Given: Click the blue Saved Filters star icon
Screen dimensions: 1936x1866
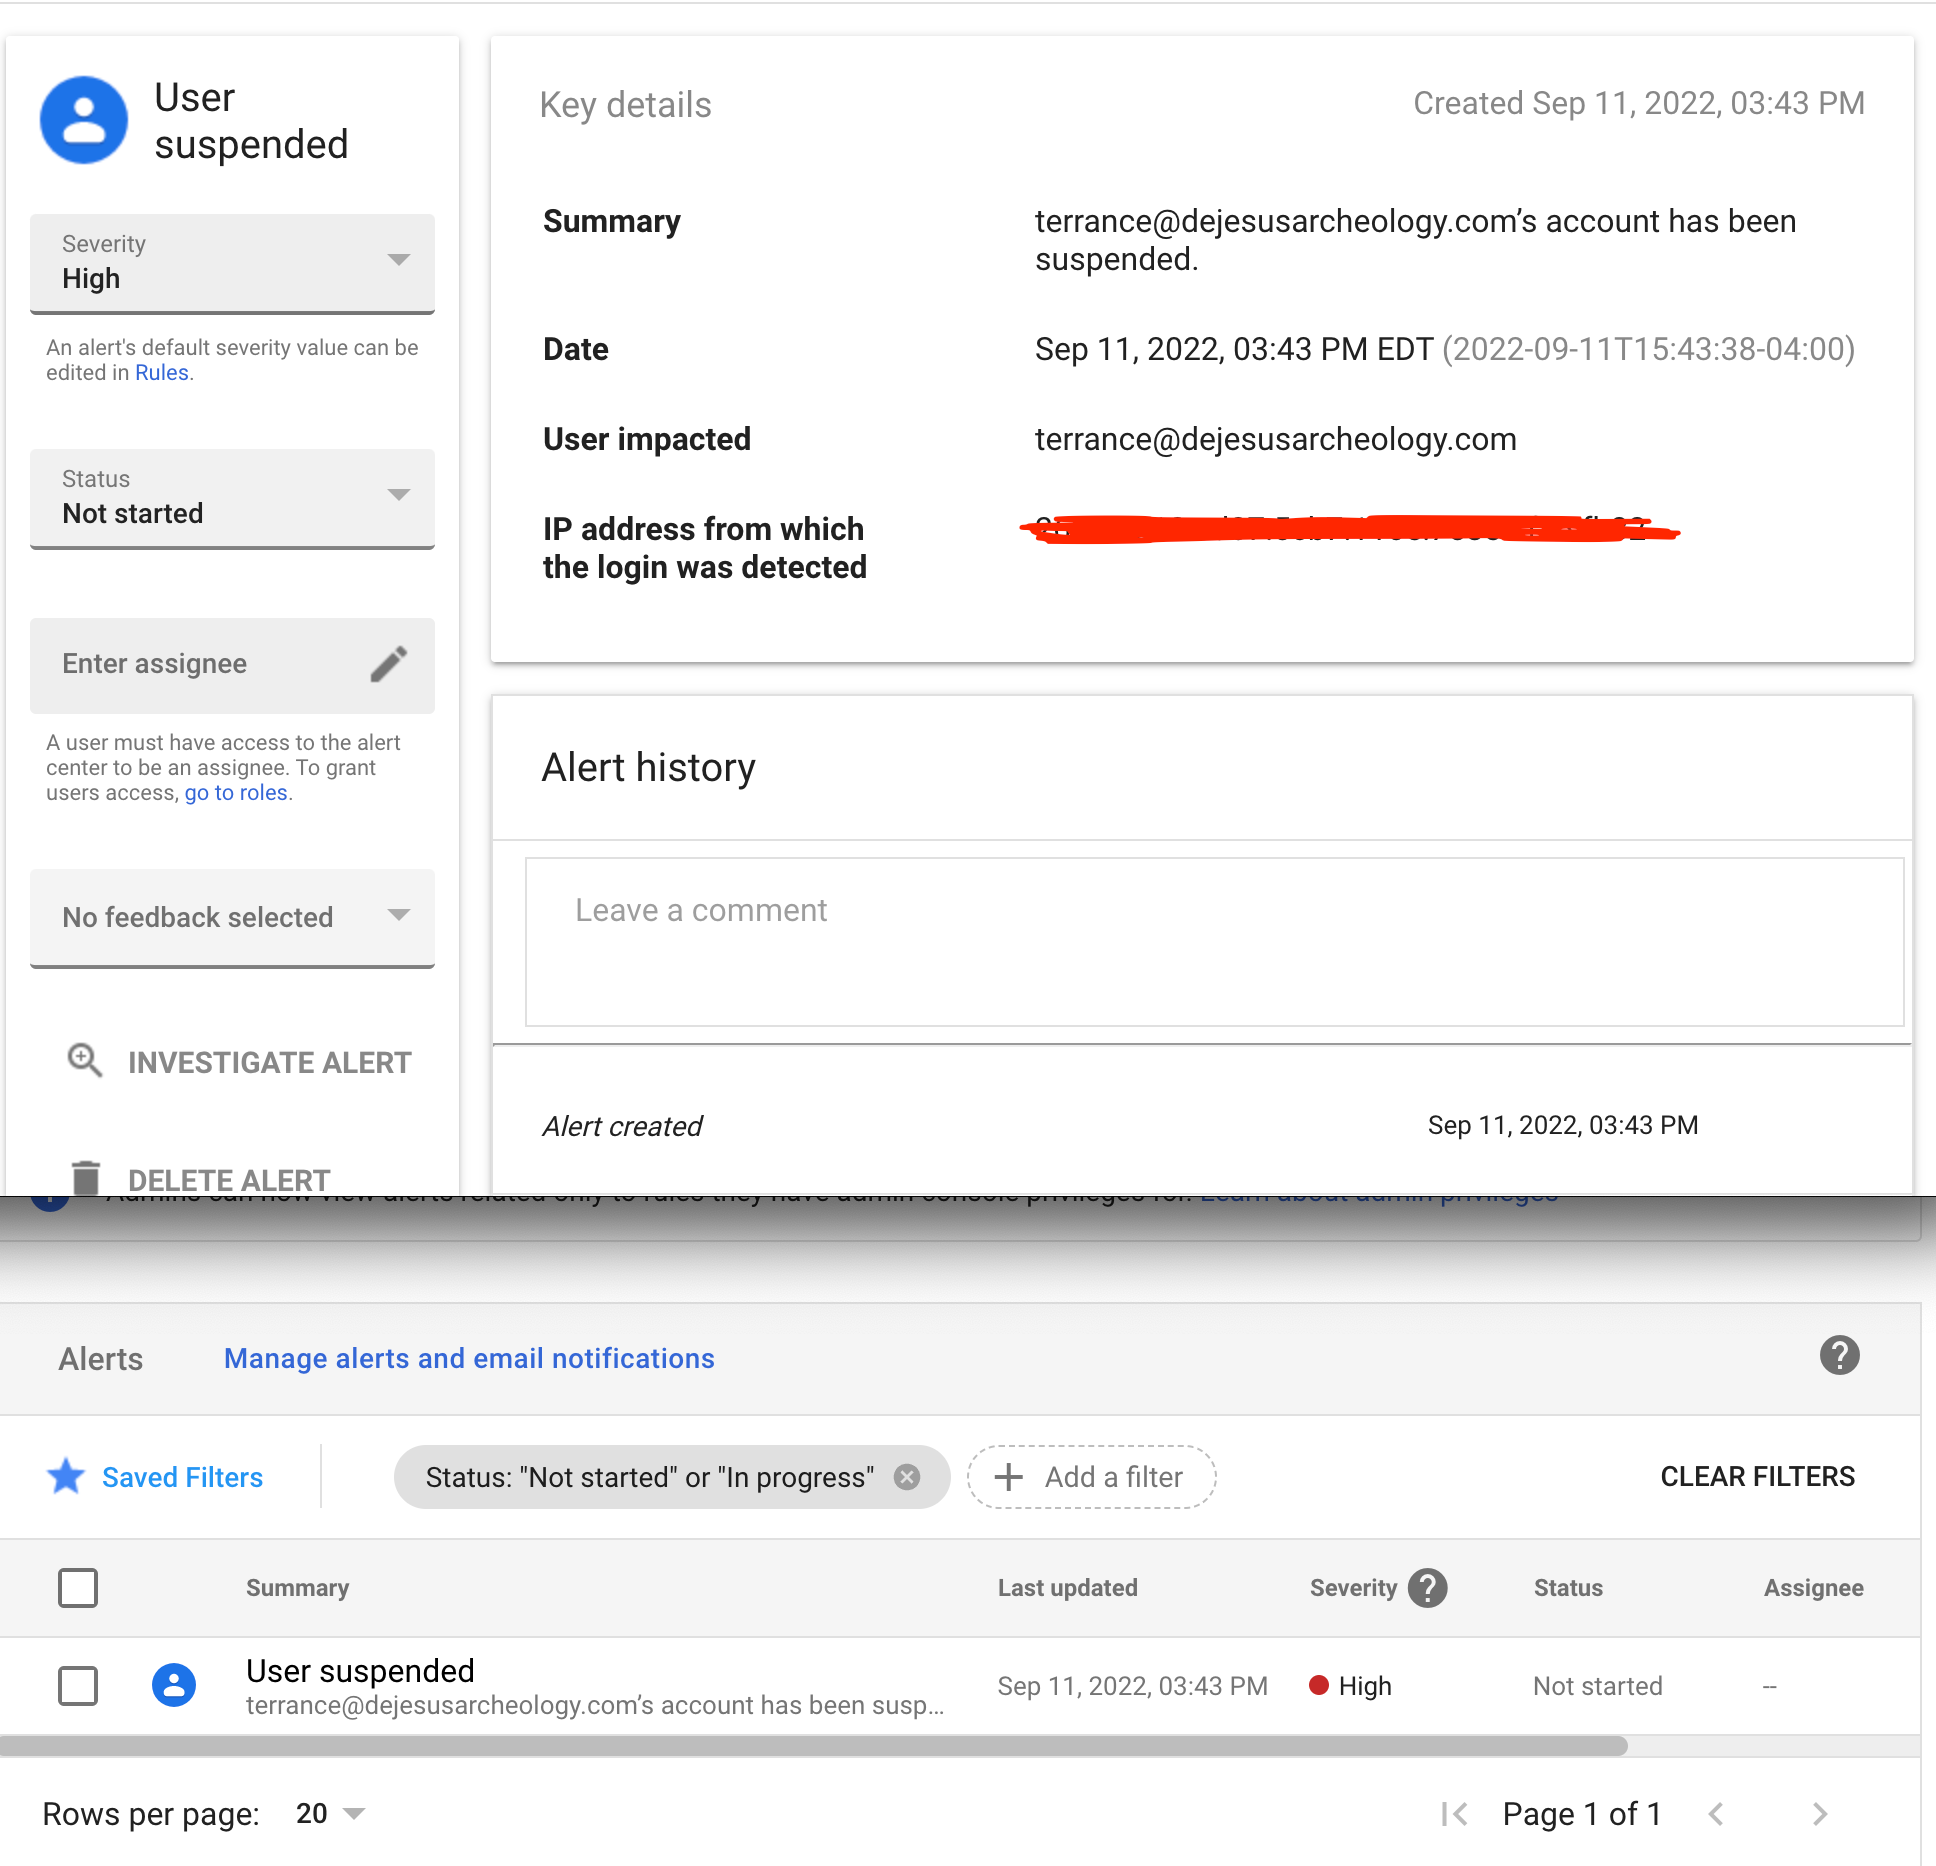Looking at the screenshot, I should tap(66, 1476).
